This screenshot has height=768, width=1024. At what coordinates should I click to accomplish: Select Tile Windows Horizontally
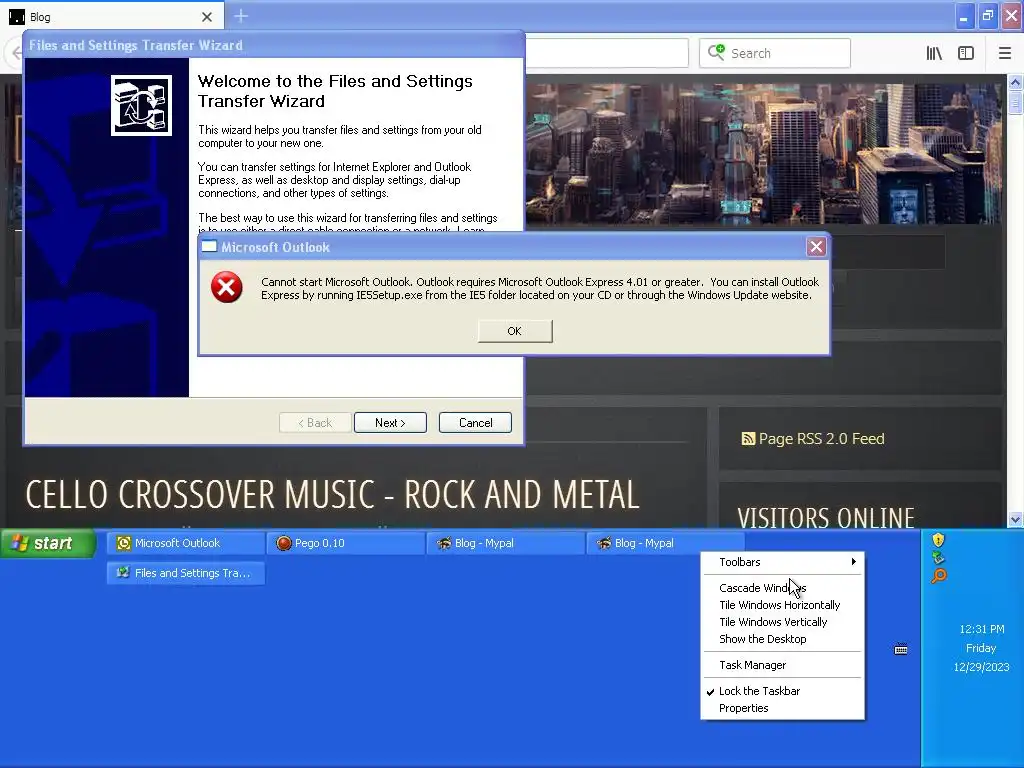782,605
